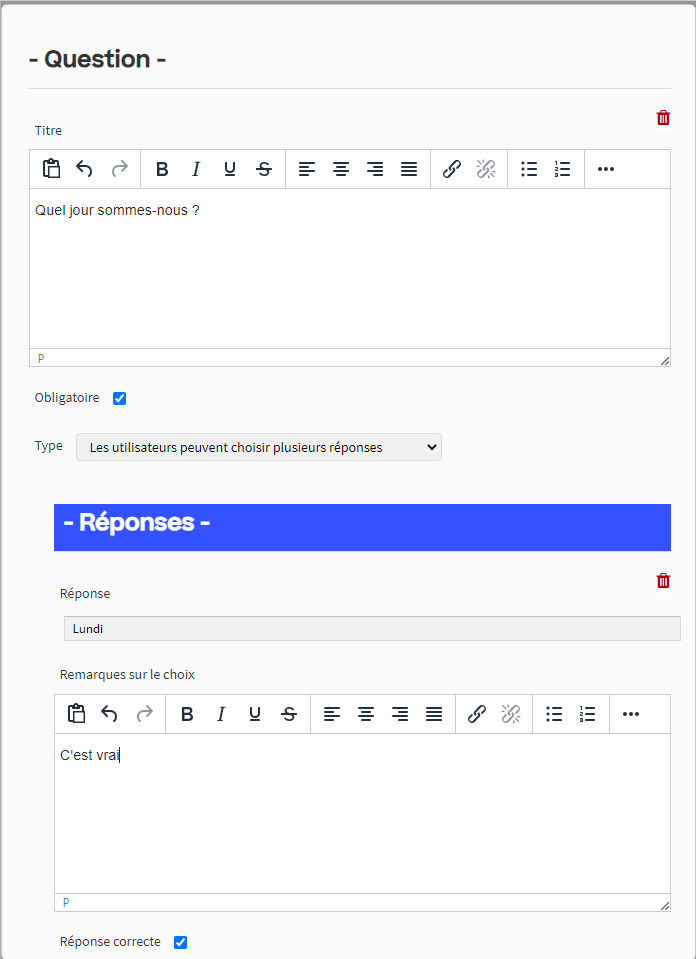
Task: Click Italic in the Titre editor toolbar
Action: [x=196, y=169]
